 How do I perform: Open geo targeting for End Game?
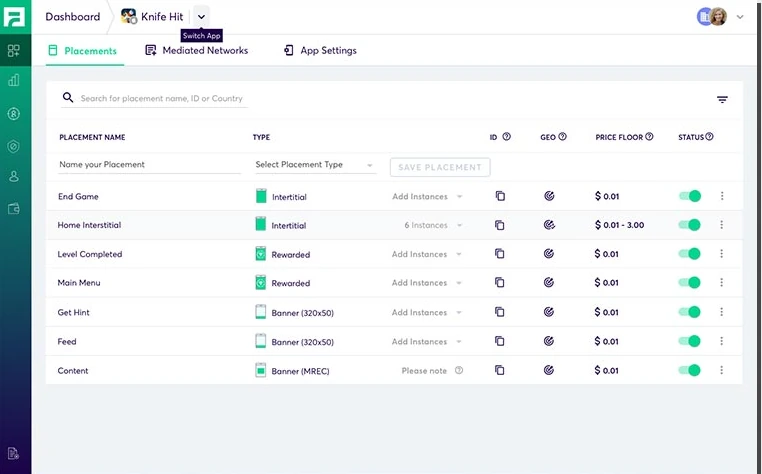(549, 196)
